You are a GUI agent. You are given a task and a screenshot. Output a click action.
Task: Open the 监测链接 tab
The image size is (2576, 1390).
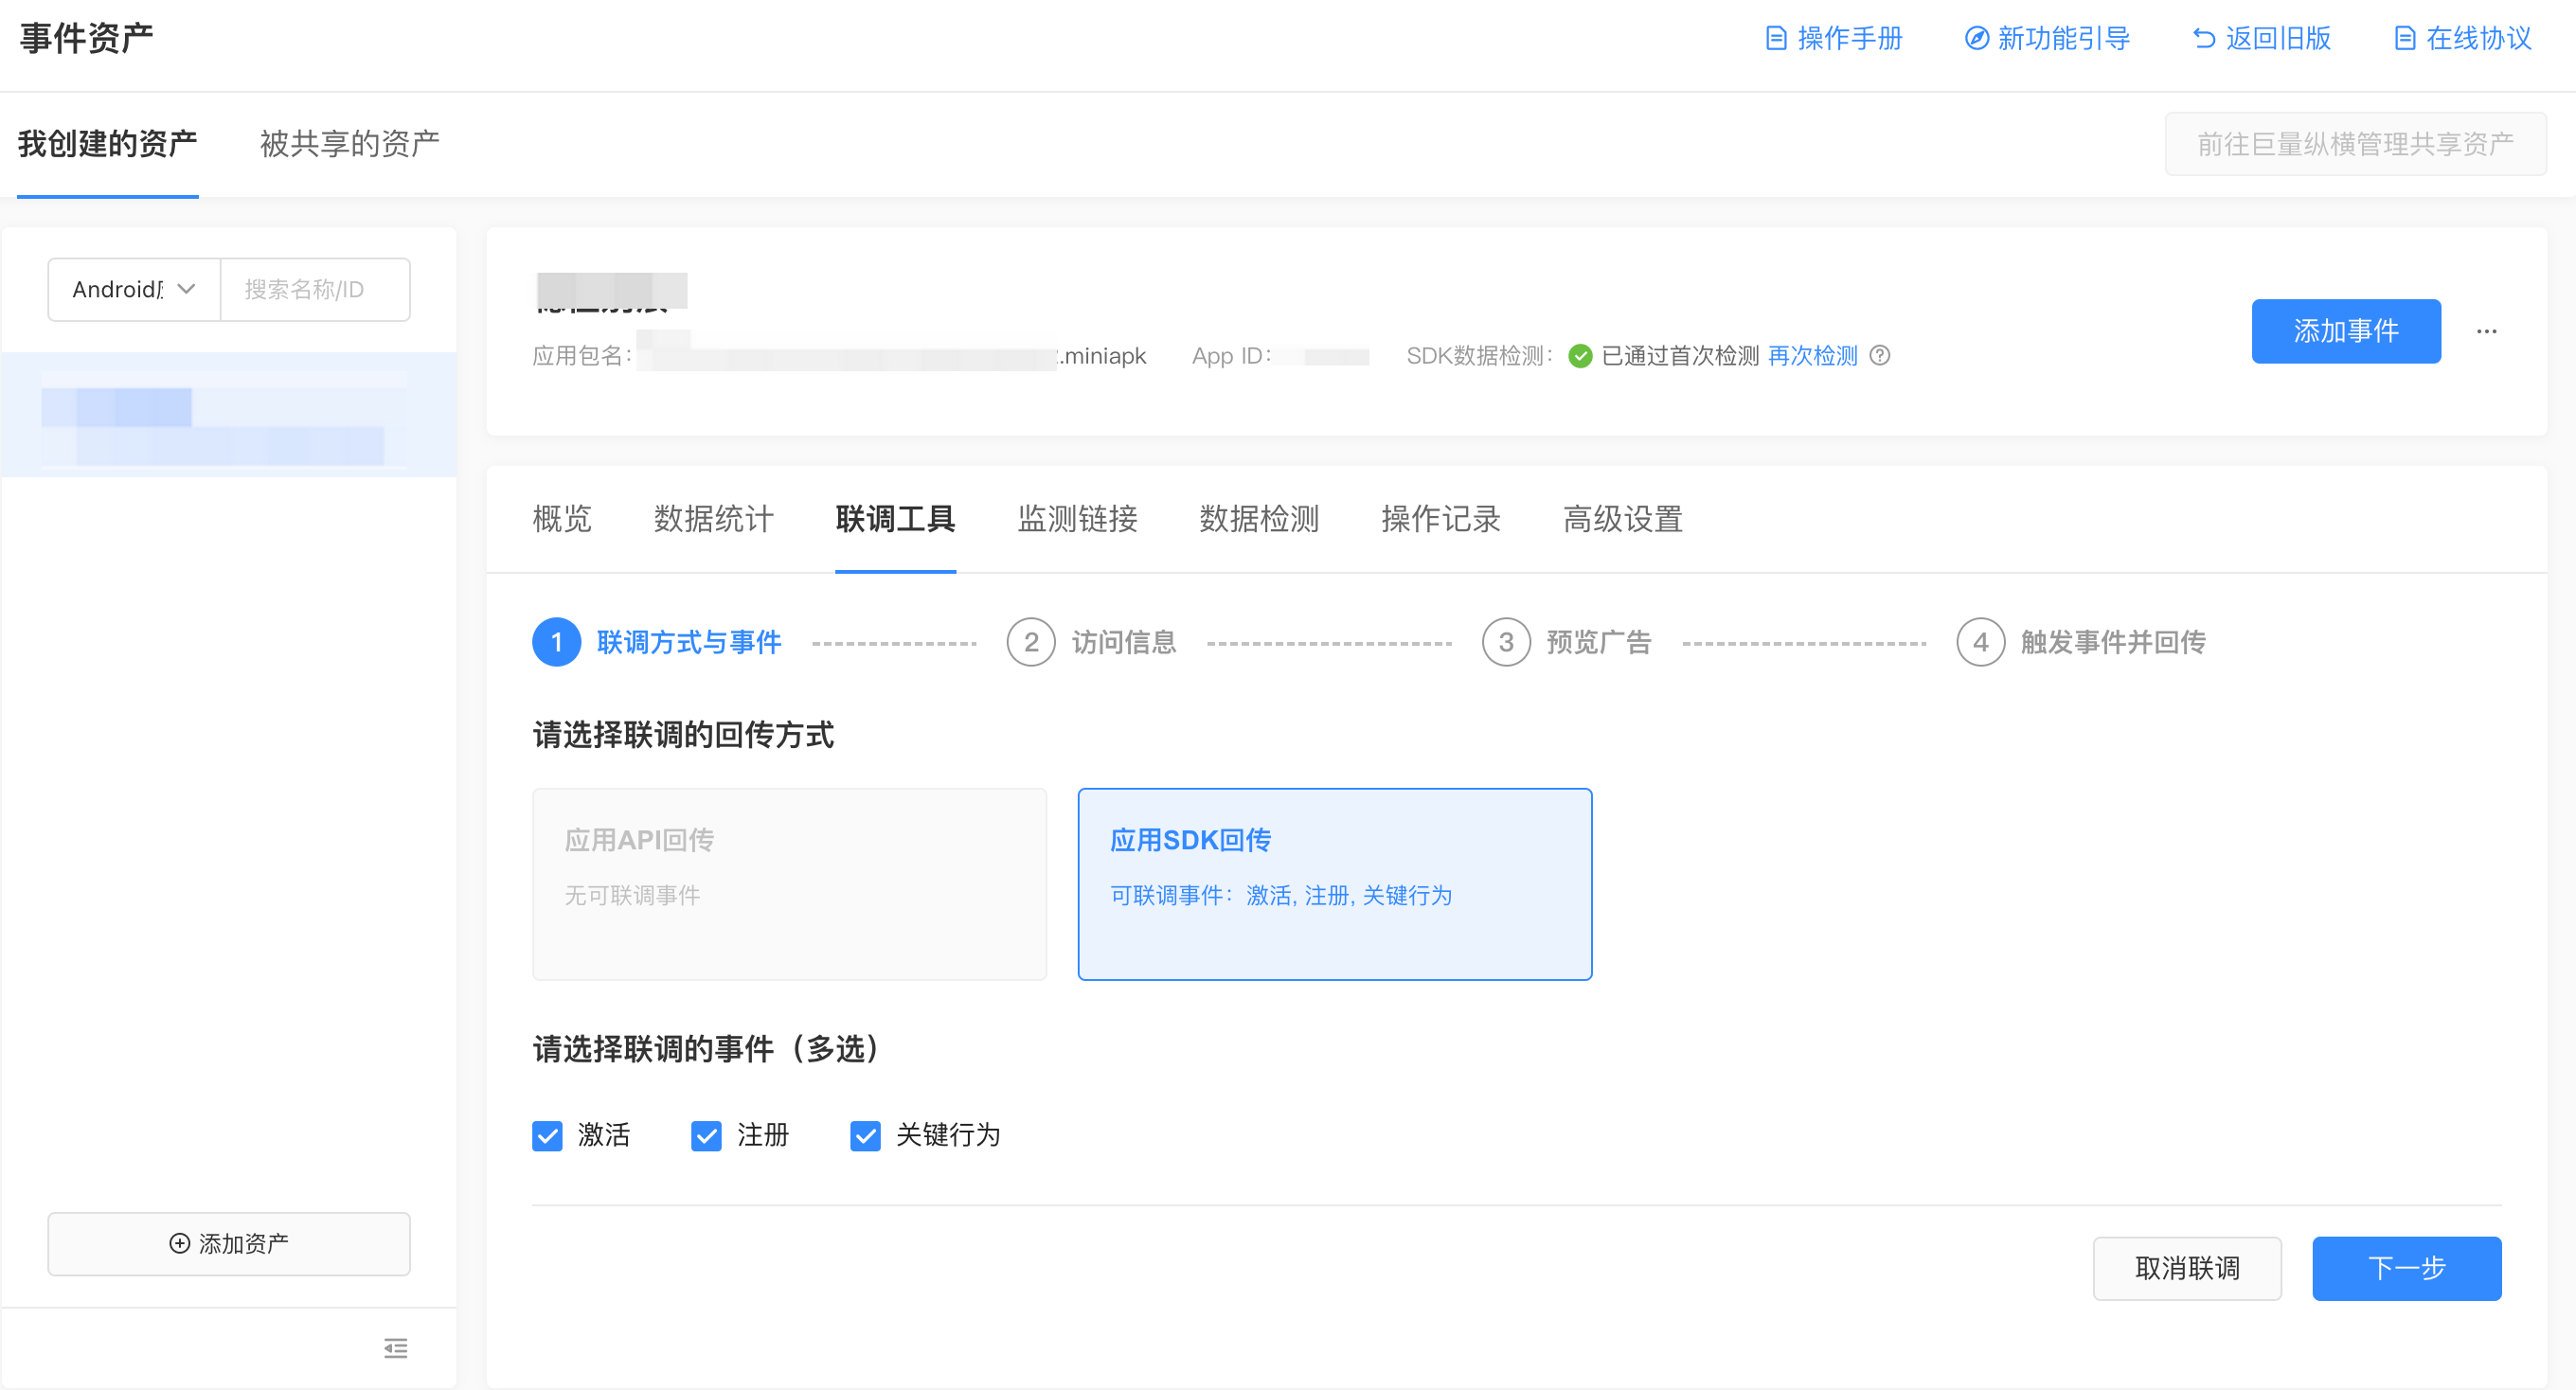(x=1077, y=519)
